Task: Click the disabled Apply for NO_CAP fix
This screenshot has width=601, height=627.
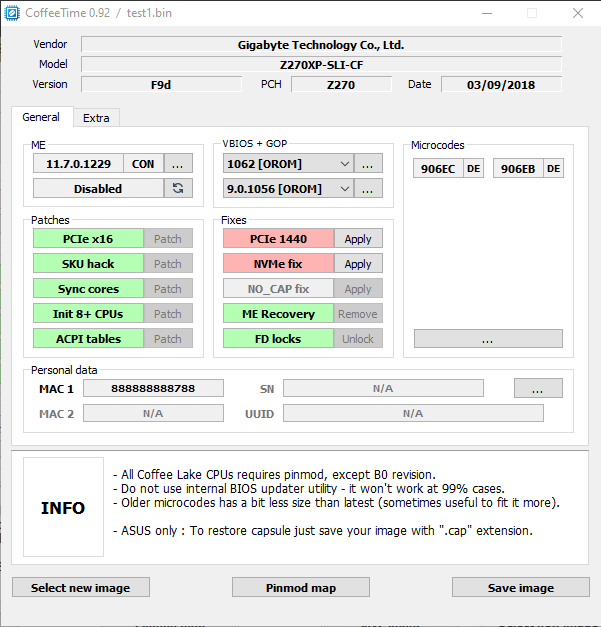Action: (x=358, y=288)
